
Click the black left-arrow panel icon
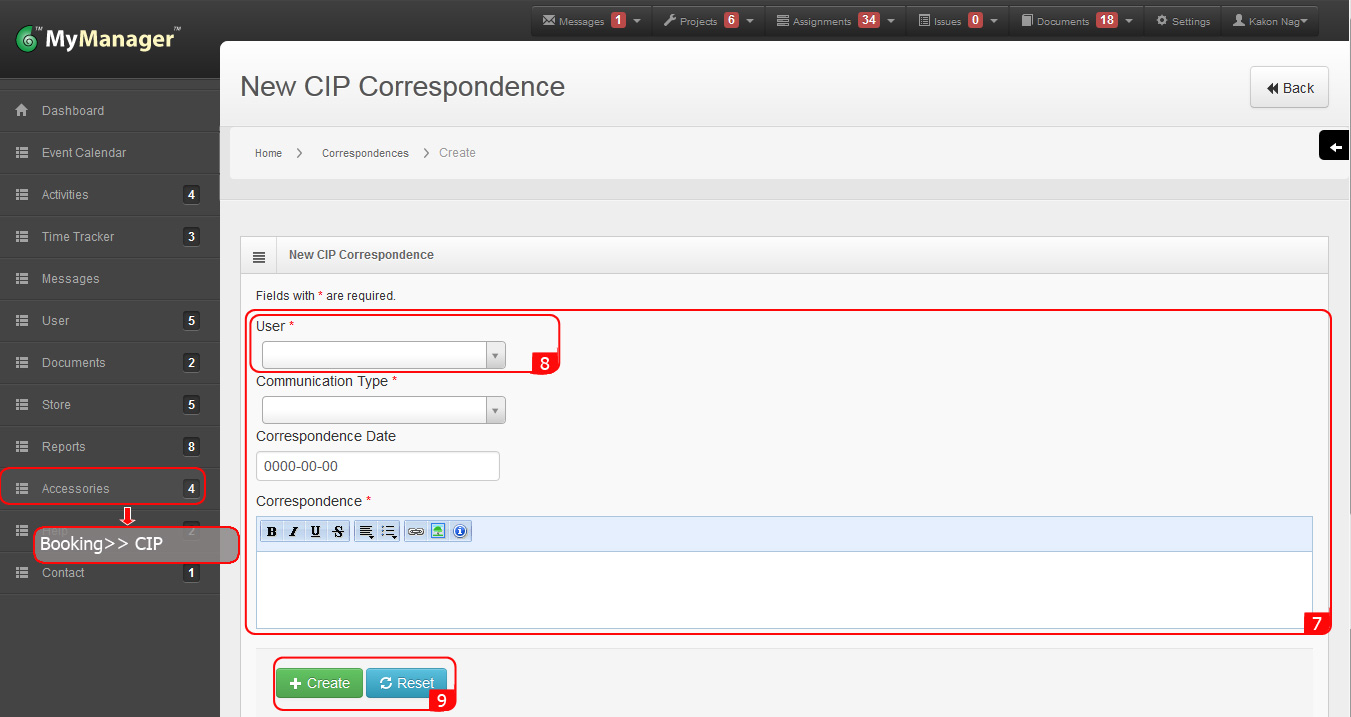tap(1335, 147)
